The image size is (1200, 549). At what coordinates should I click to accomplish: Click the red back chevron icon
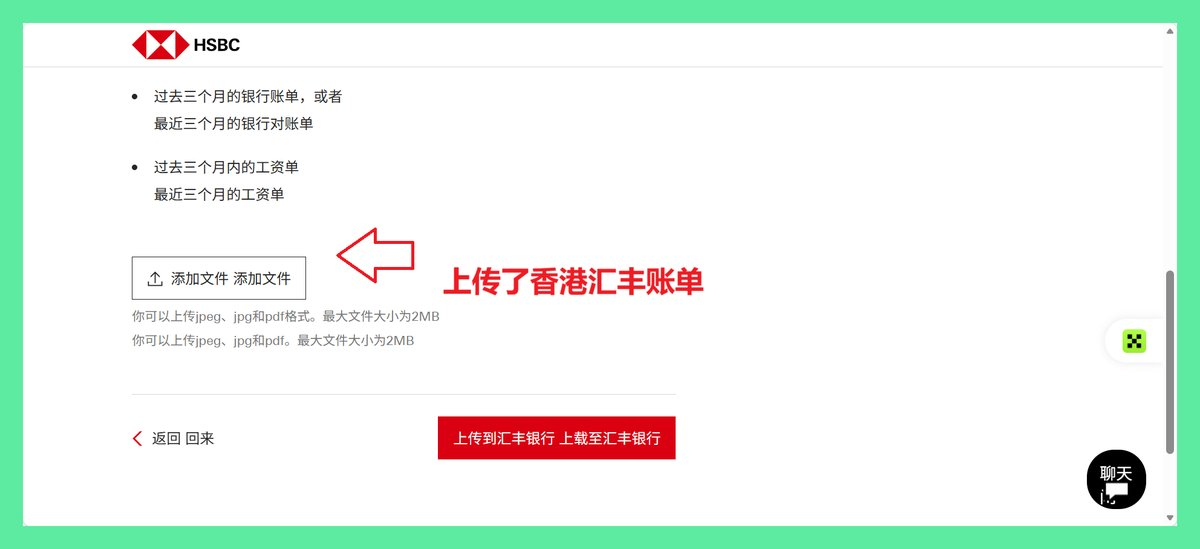coord(138,438)
